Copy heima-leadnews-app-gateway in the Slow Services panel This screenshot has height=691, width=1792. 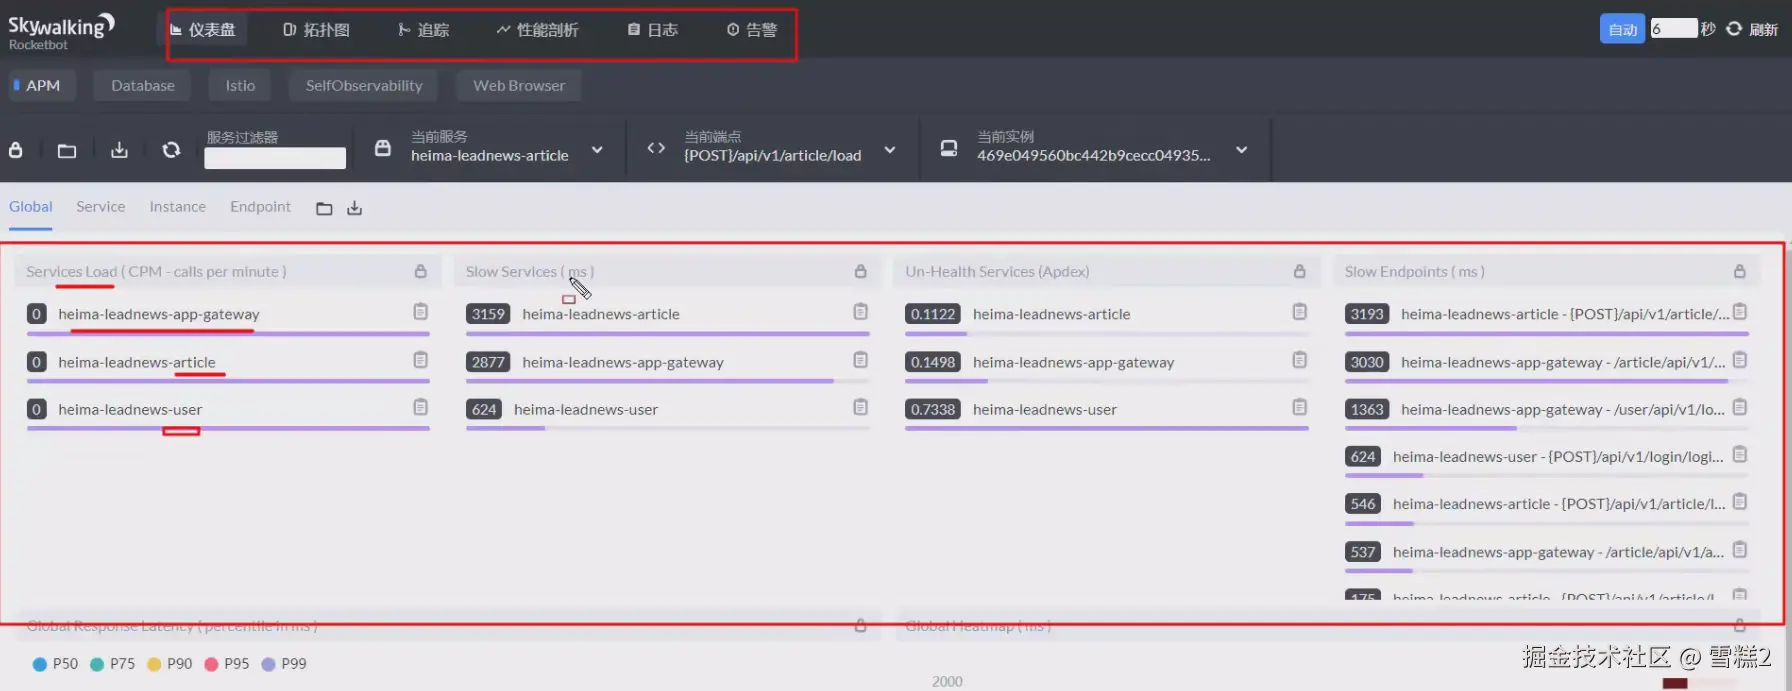point(861,360)
